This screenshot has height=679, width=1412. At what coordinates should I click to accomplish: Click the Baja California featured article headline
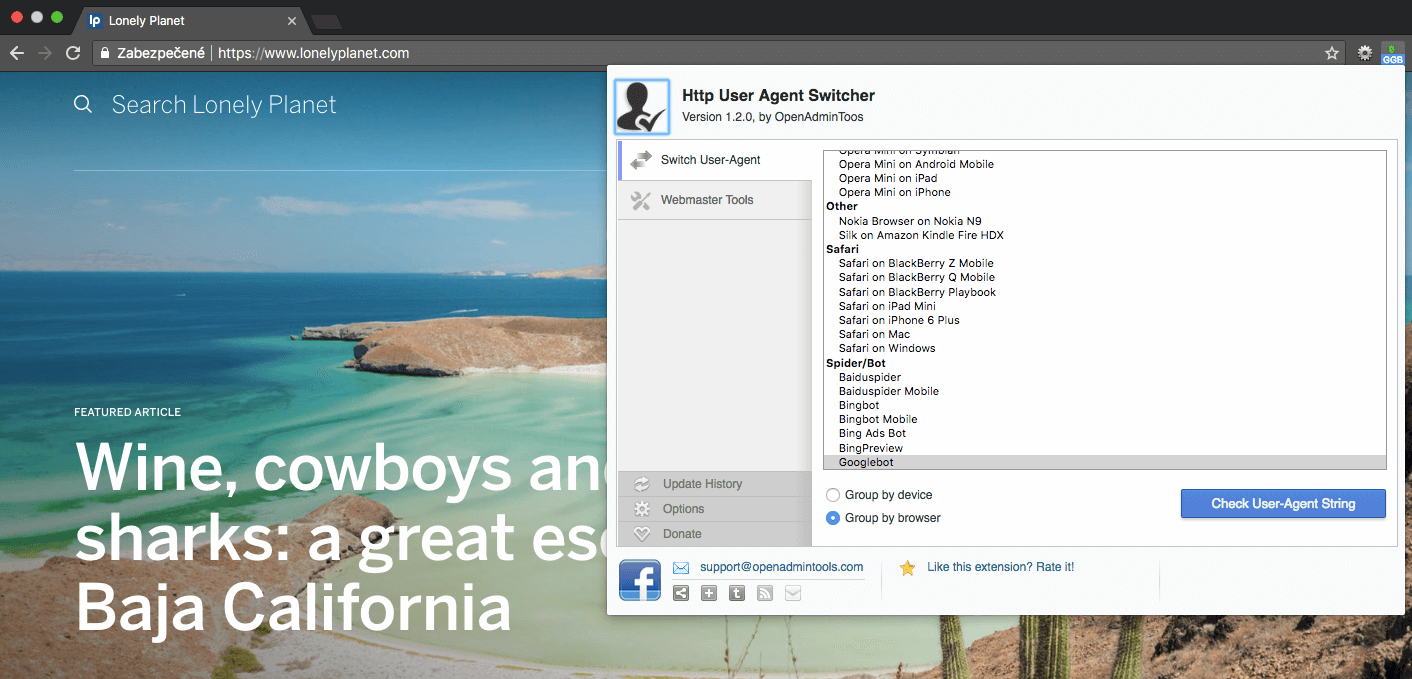(340, 537)
